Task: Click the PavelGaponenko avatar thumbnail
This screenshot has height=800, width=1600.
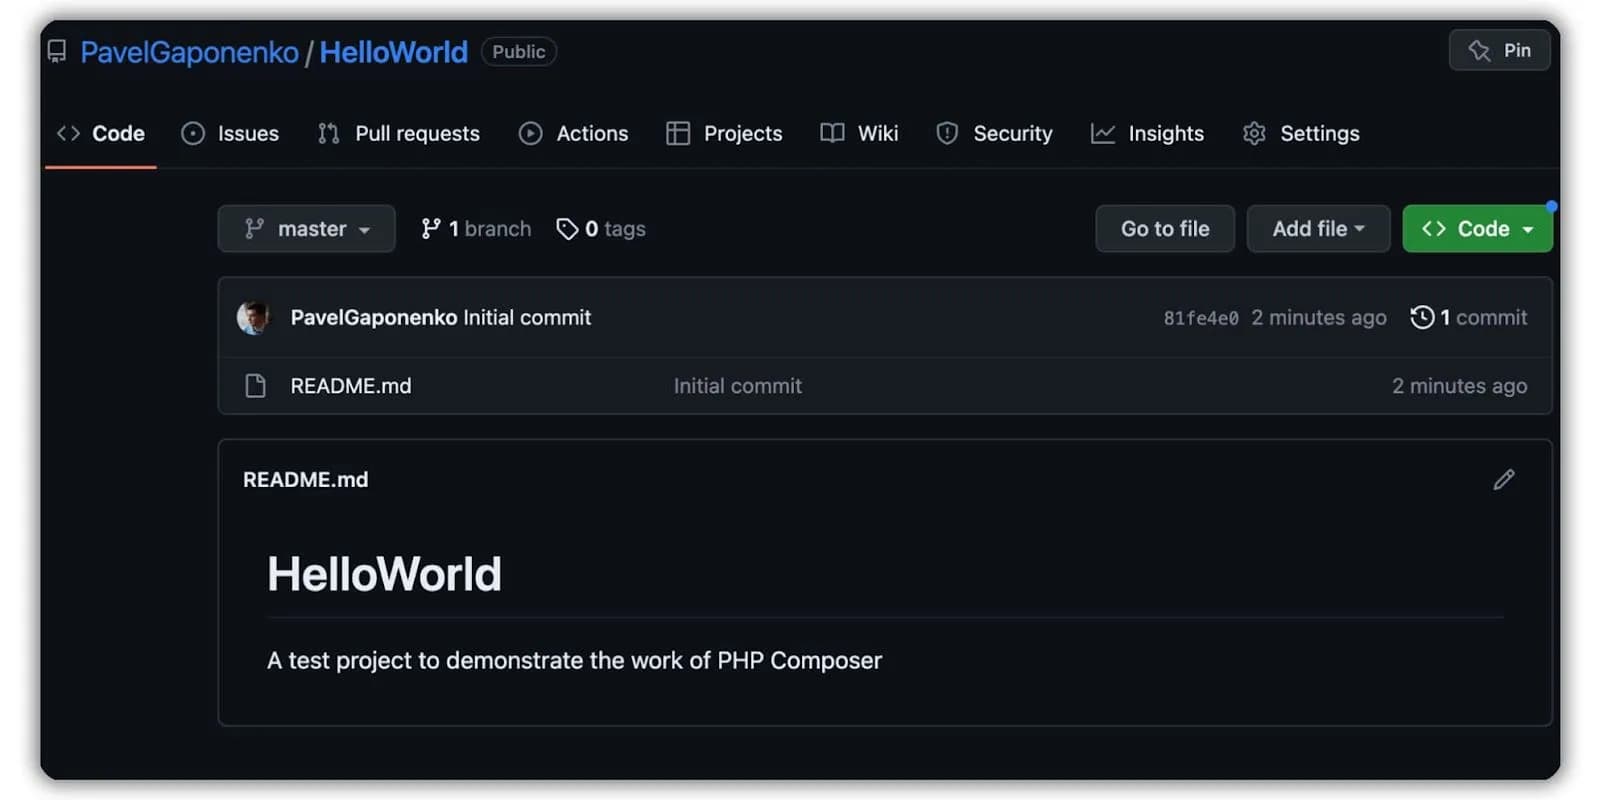Action: pyautogui.click(x=253, y=317)
